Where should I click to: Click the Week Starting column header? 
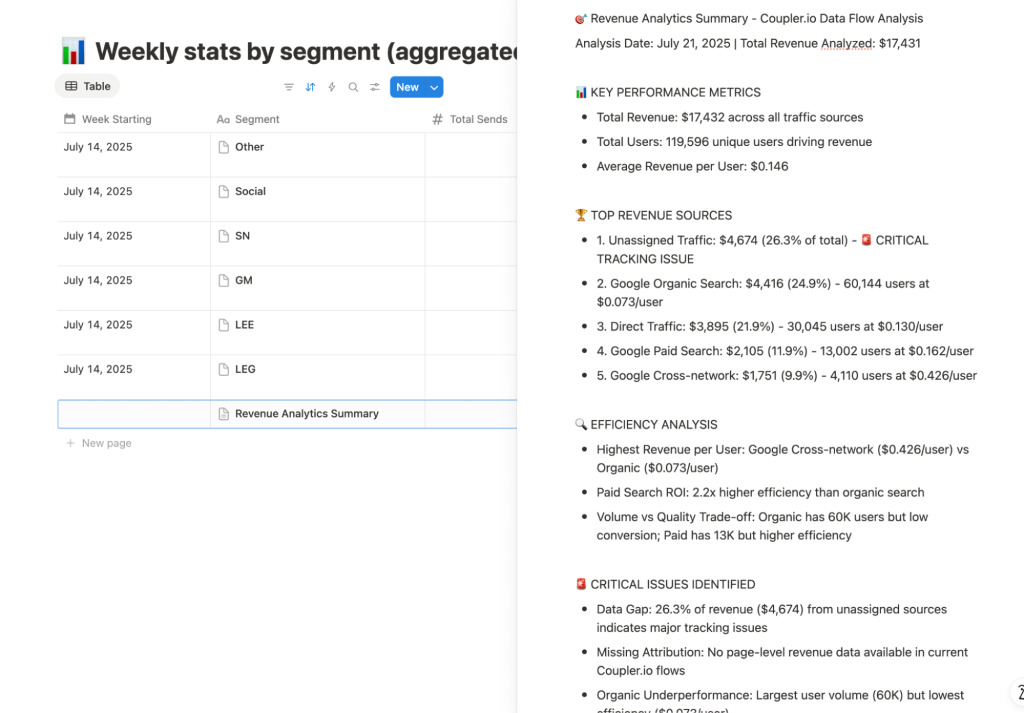click(108, 119)
